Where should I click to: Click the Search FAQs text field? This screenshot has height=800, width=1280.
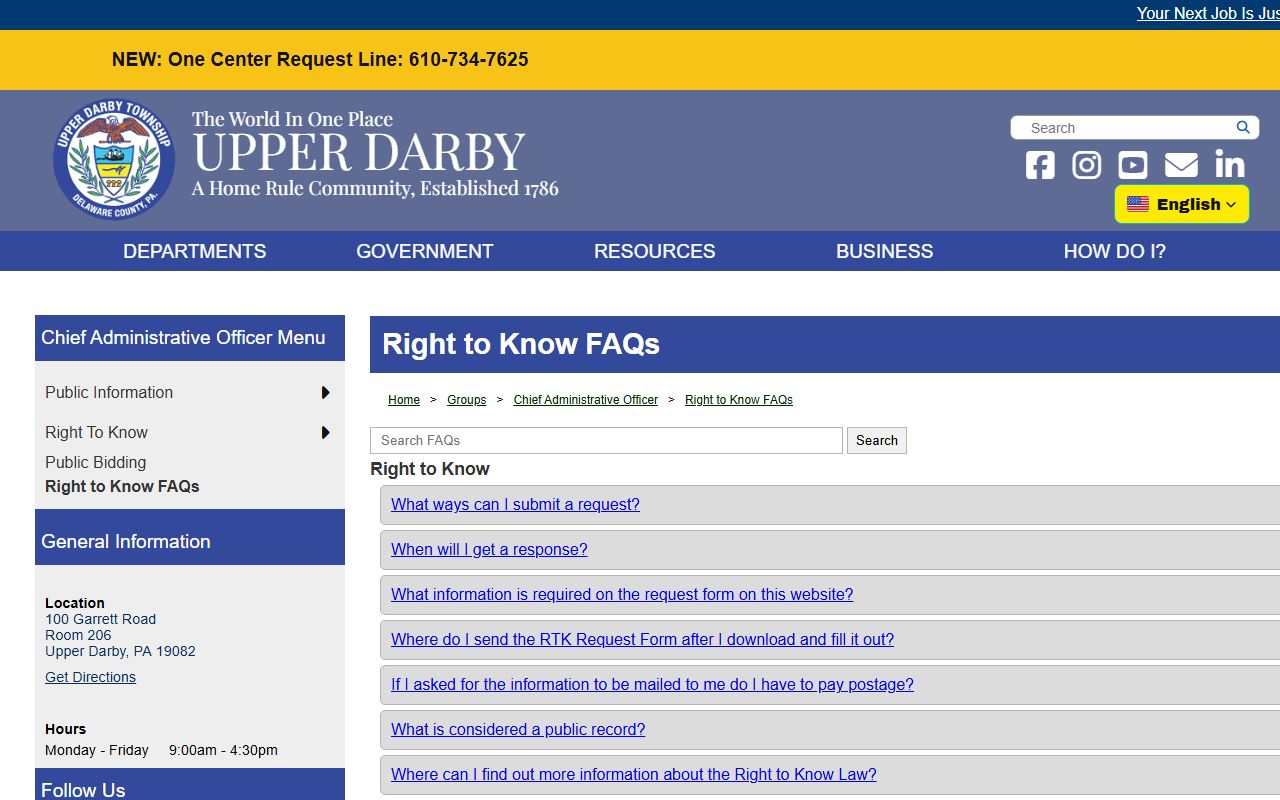tap(606, 440)
